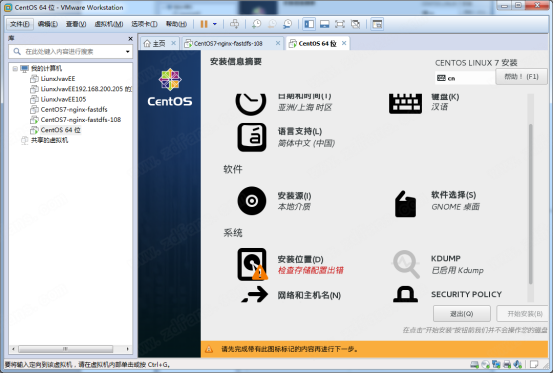Screen dimensions: 553x373
Task: Click the hard disk status bar icon
Action: pos(474,365)
